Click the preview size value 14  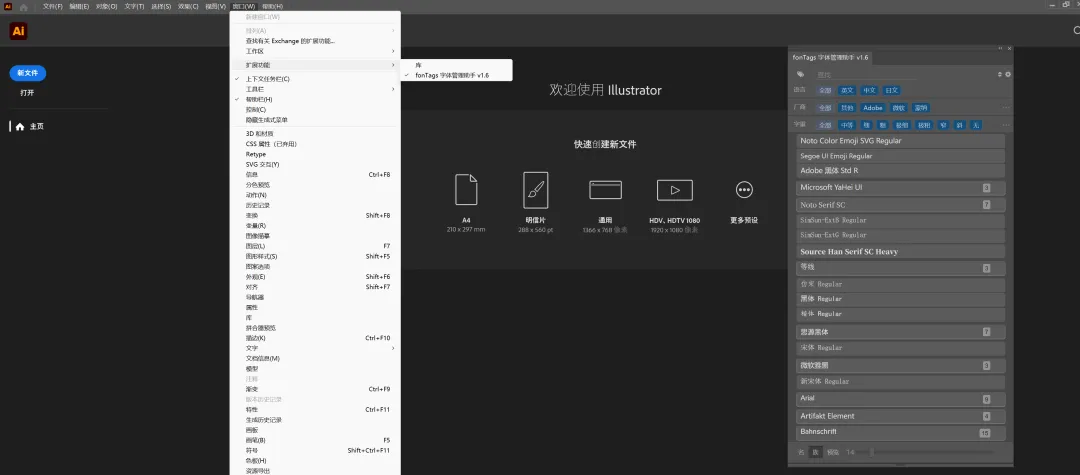(851, 452)
